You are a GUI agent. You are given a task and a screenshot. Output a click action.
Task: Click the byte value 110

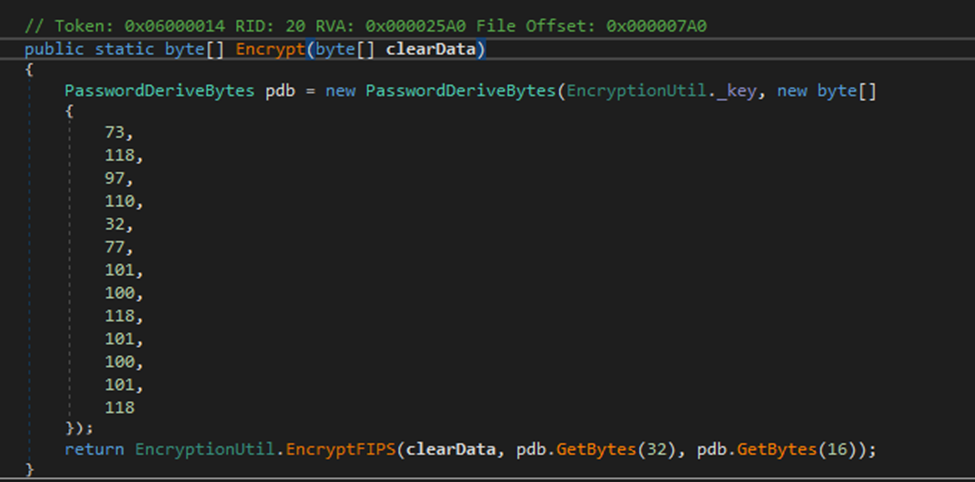tap(123, 201)
